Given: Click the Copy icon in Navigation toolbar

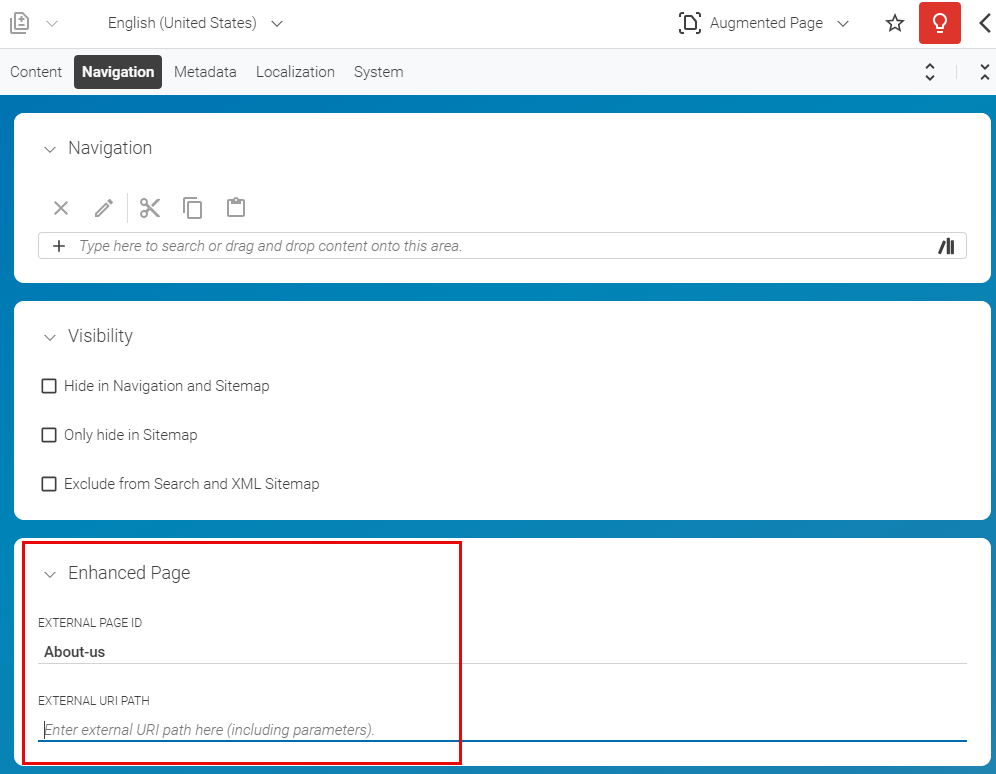Looking at the screenshot, I should tap(192, 207).
